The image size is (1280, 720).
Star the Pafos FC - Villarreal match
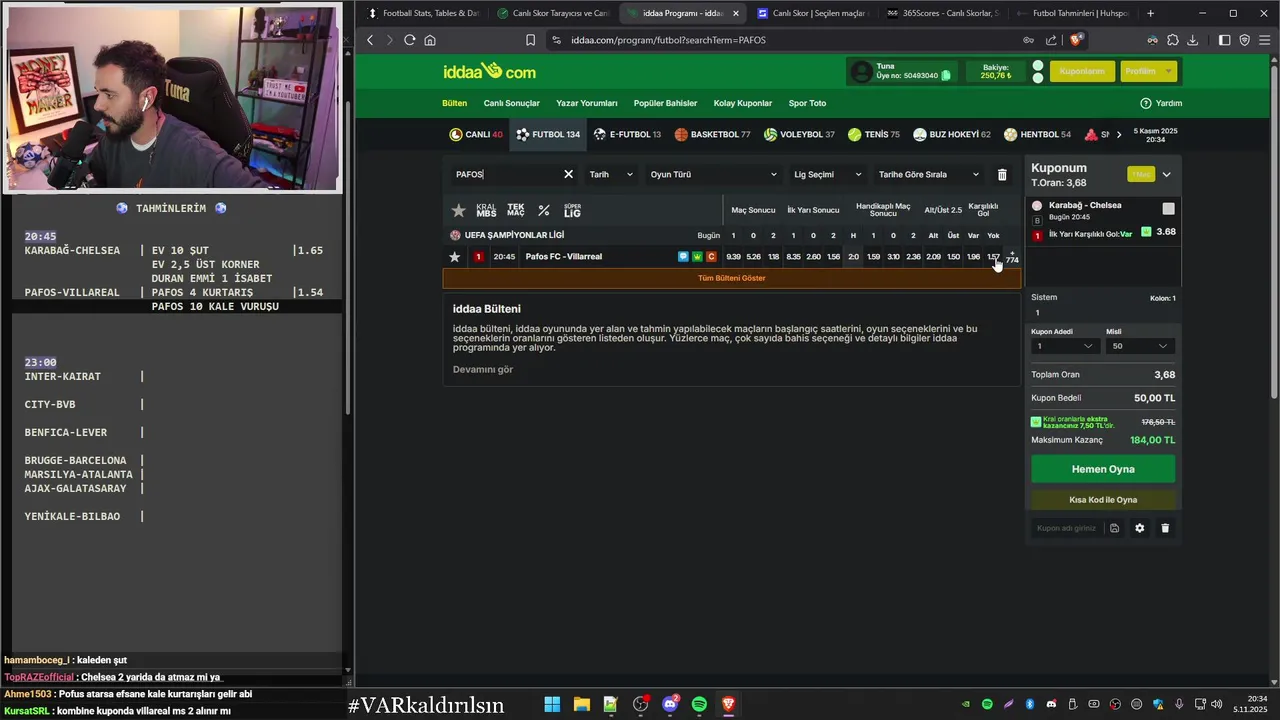click(x=455, y=257)
